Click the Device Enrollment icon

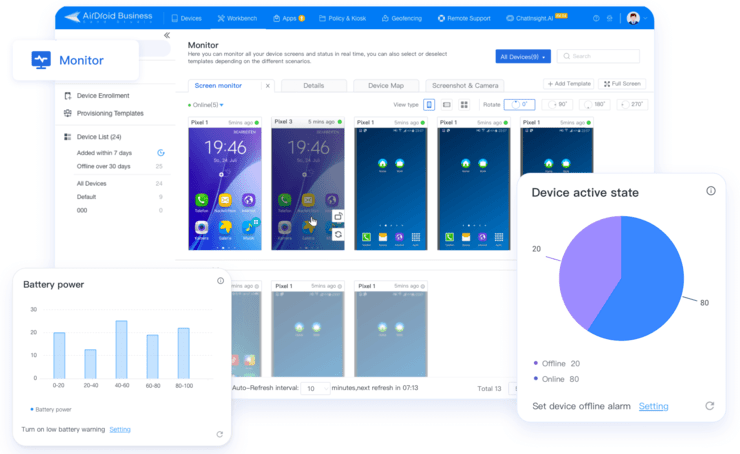(67, 96)
